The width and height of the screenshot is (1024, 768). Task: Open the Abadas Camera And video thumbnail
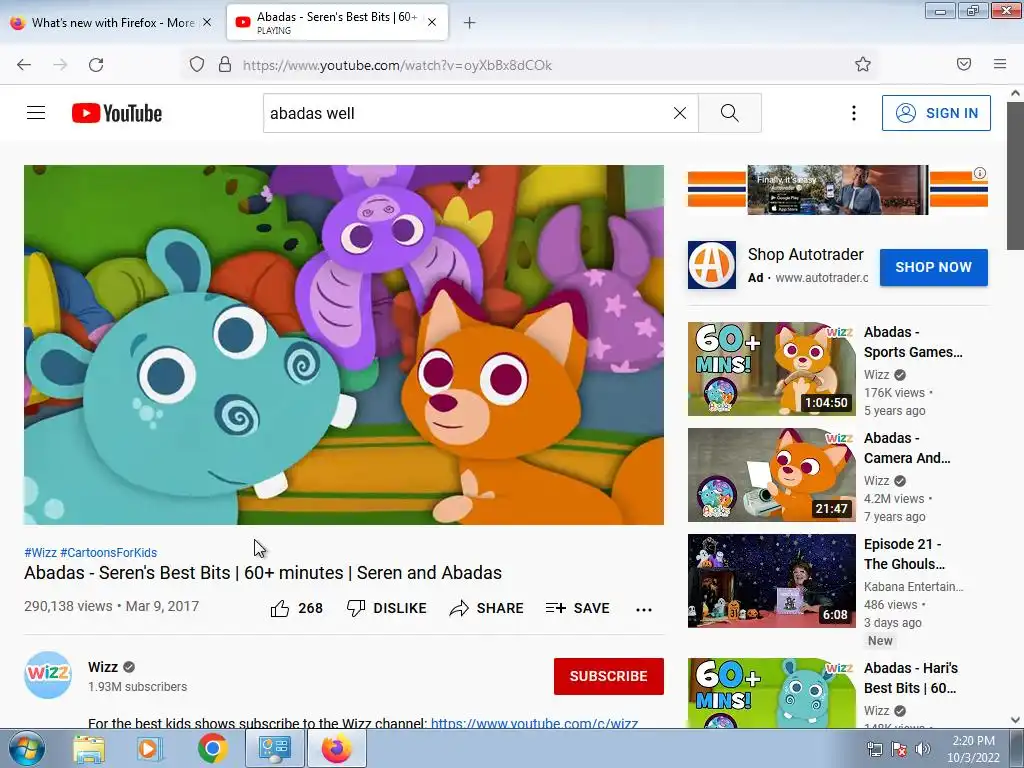point(771,475)
